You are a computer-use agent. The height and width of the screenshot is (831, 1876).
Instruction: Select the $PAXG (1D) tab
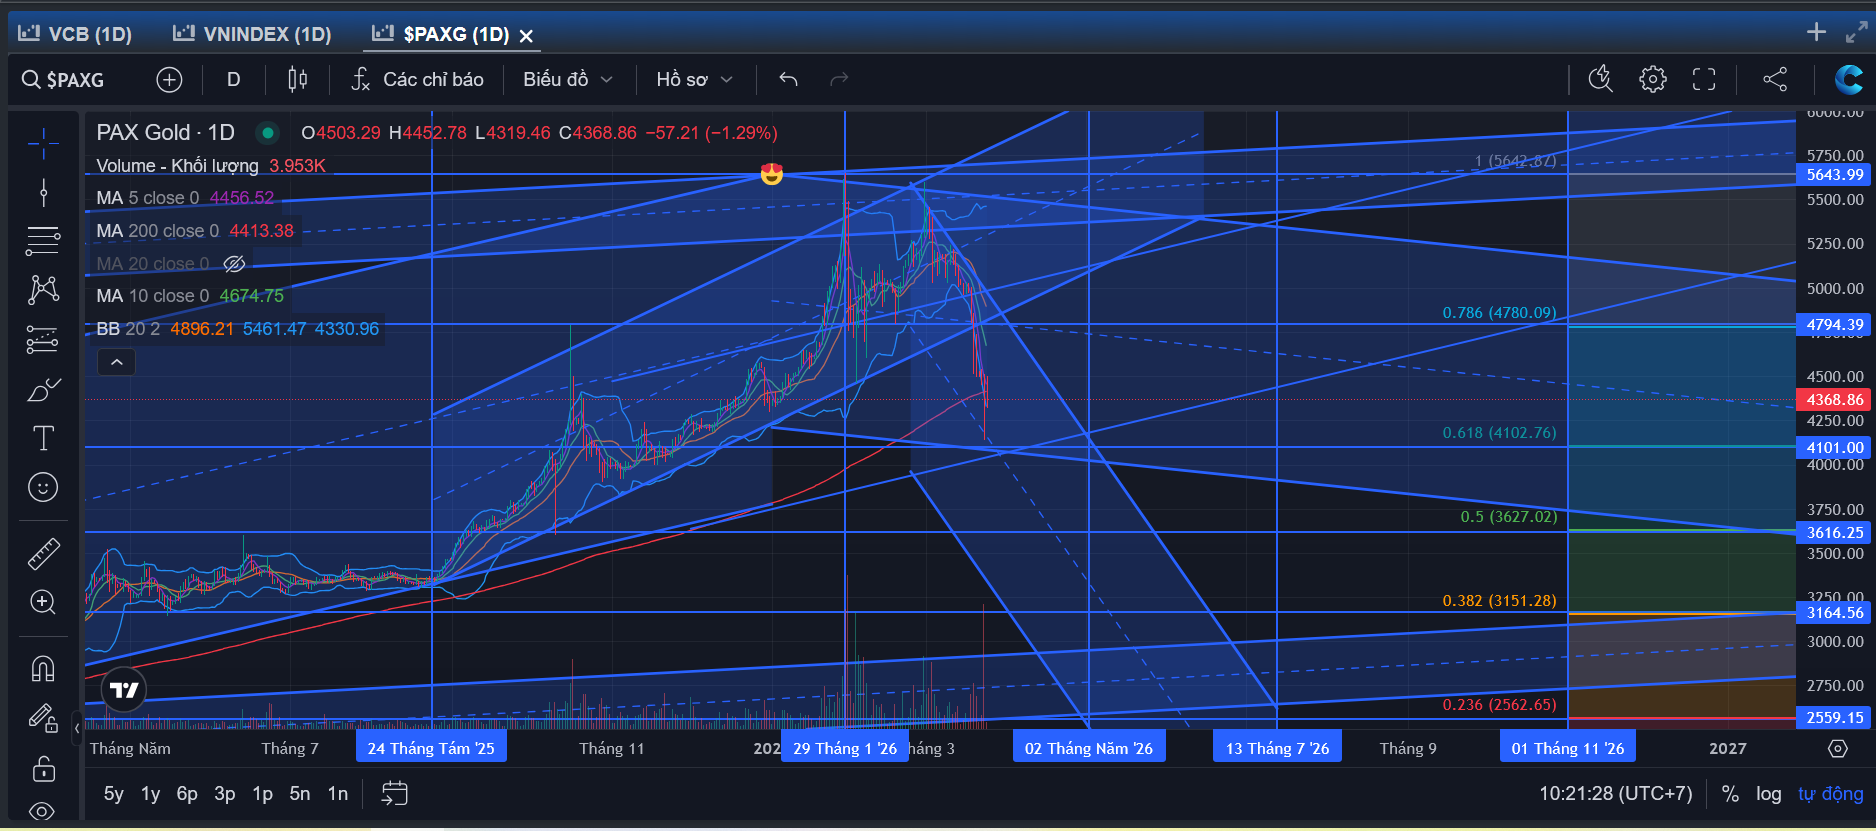(x=442, y=34)
